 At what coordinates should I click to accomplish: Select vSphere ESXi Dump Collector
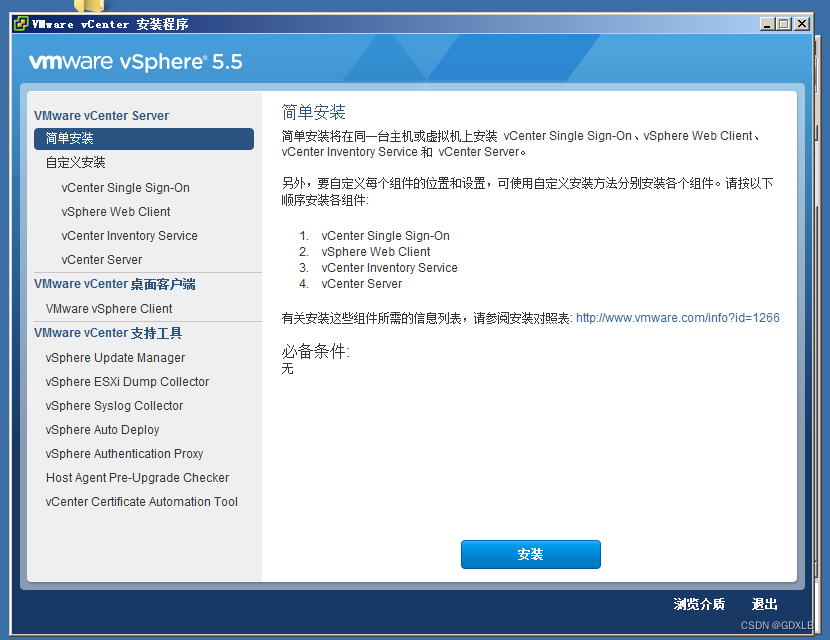127,382
